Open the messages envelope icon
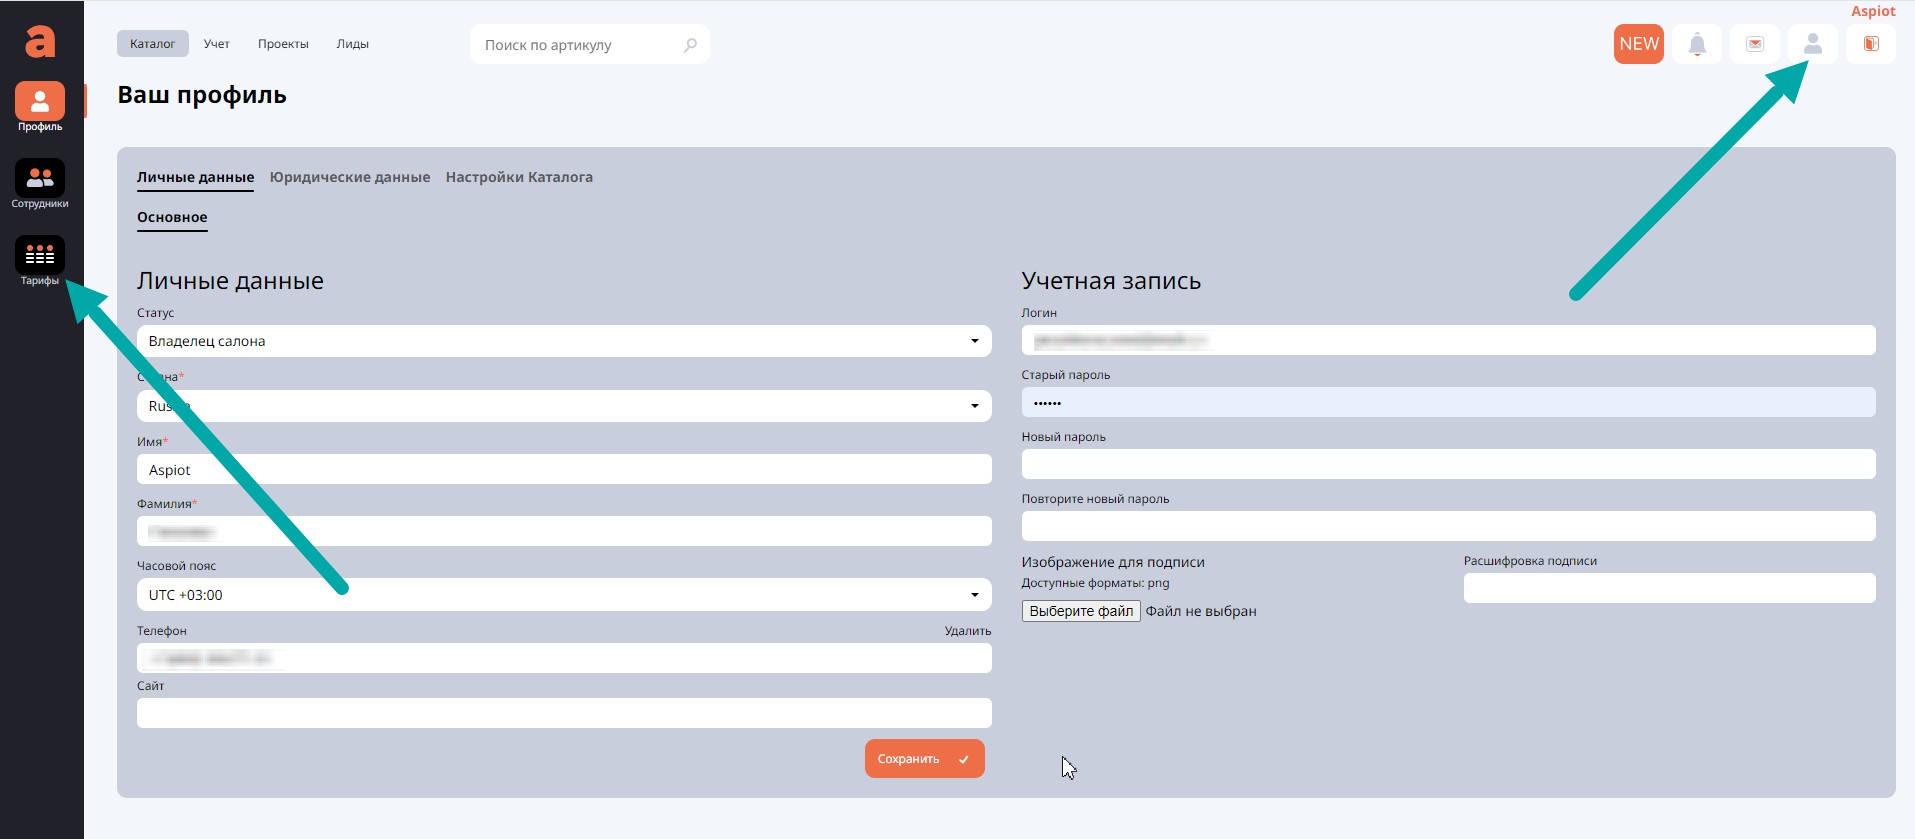Viewport: 1915px width, 839px height. click(1755, 44)
